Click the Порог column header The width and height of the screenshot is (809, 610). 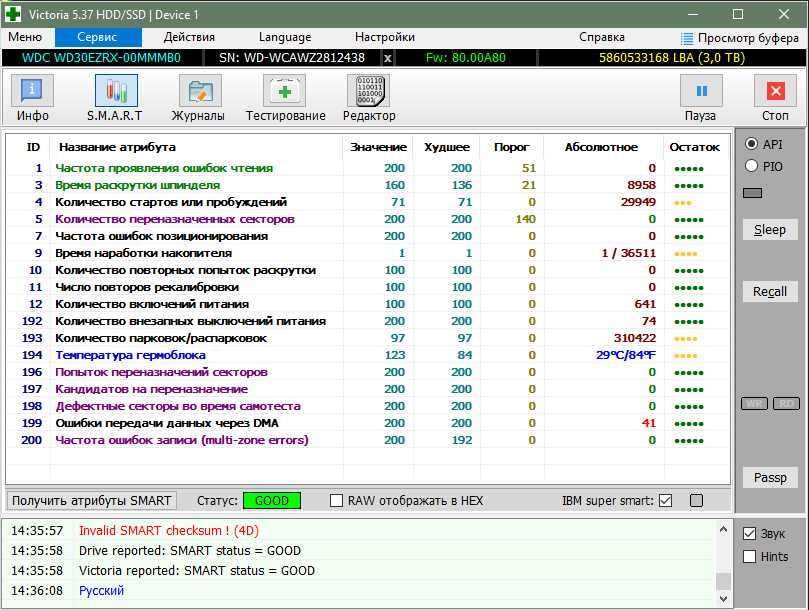[x=511, y=147]
